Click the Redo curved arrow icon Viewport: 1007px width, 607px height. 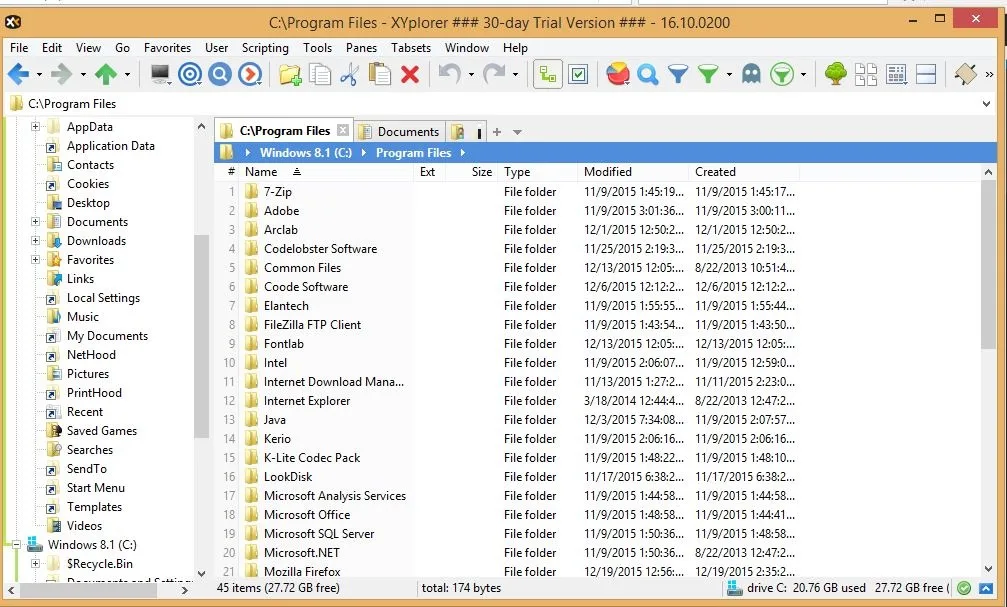495,75
